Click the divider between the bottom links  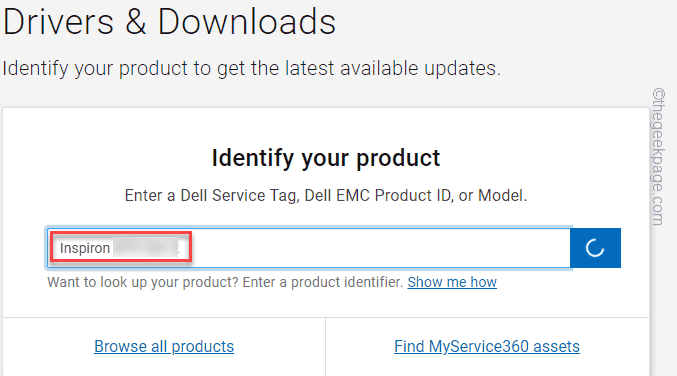(x=326, y=347)
